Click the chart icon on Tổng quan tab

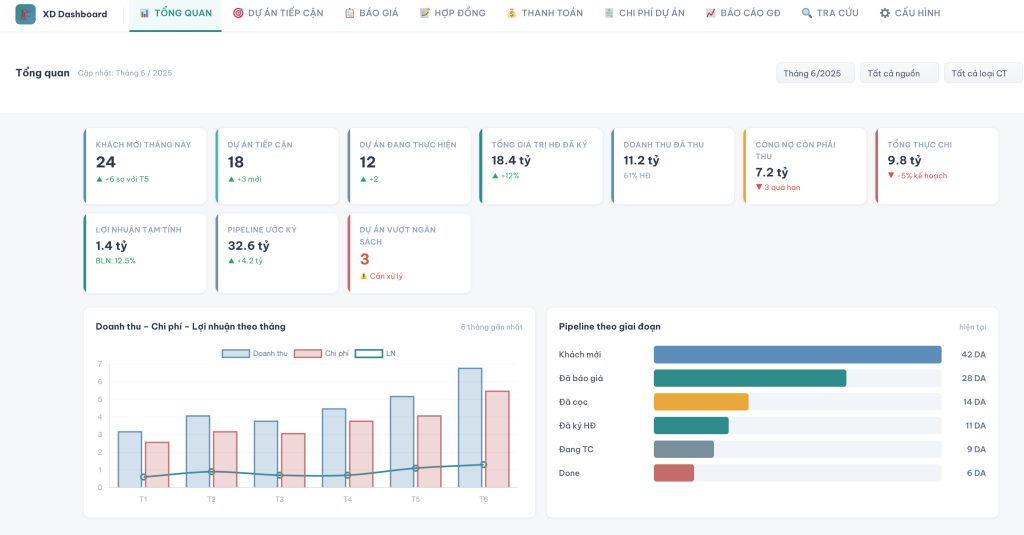[144, 13]
